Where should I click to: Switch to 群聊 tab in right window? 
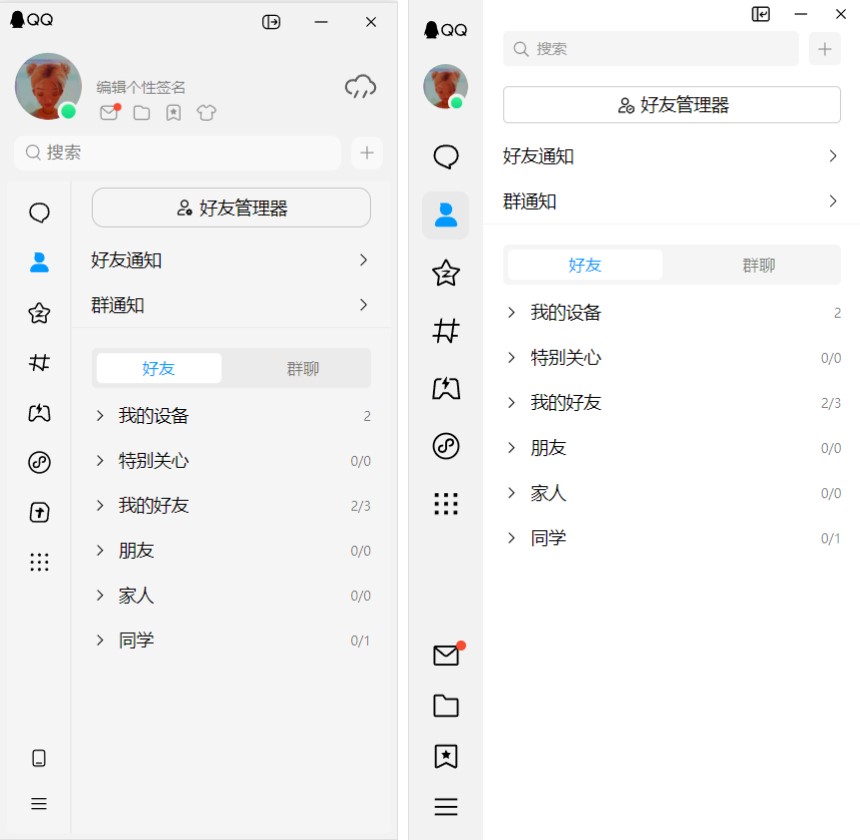[x=759, y=265]
